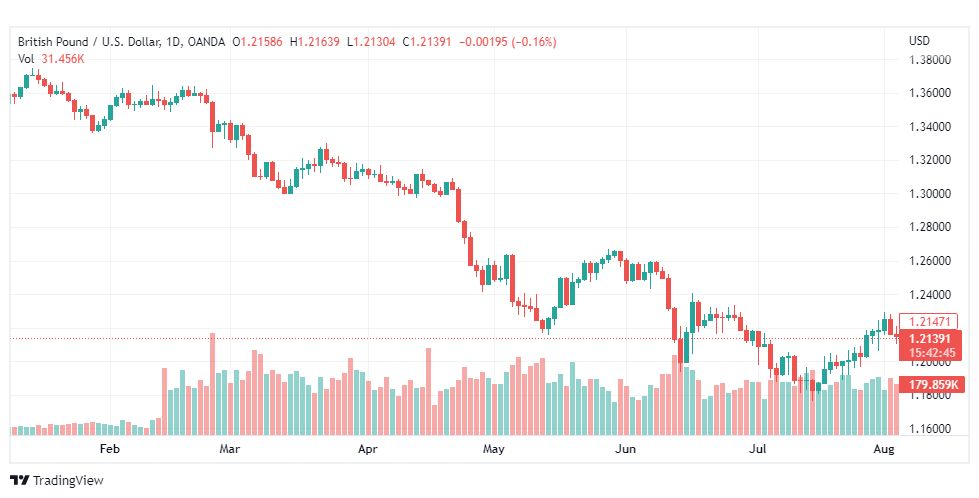The image size is (979, 498).
Task: Click the Feb date label on time axis
Action: 109,449
